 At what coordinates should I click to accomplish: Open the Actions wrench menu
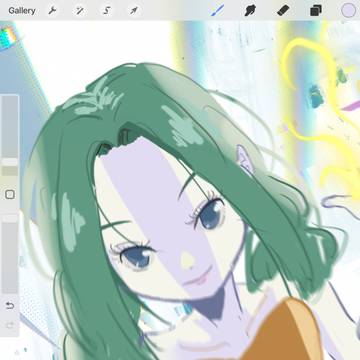tap(52, 11)
